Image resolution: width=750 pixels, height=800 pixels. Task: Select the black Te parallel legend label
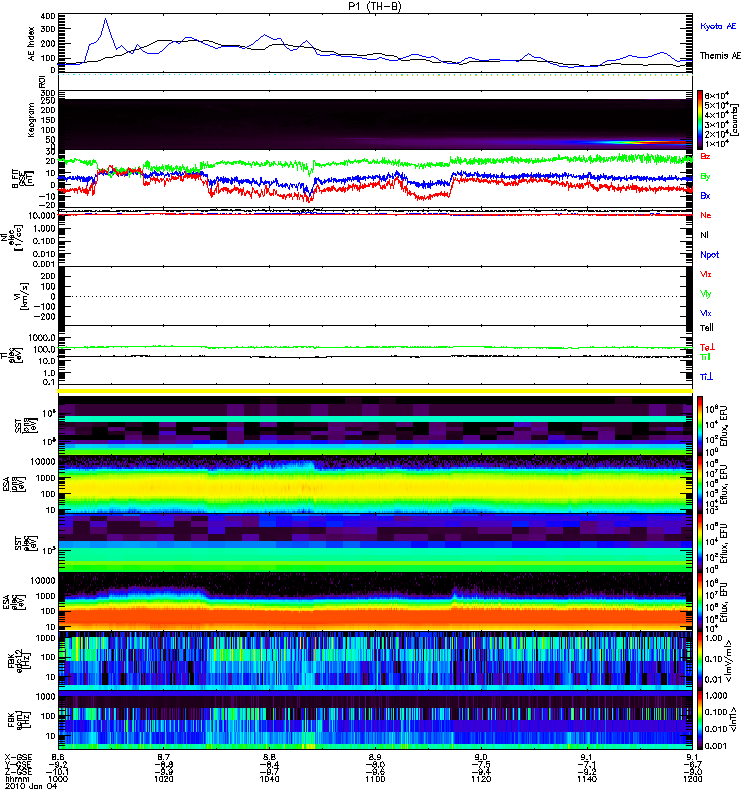pos(706,328)
